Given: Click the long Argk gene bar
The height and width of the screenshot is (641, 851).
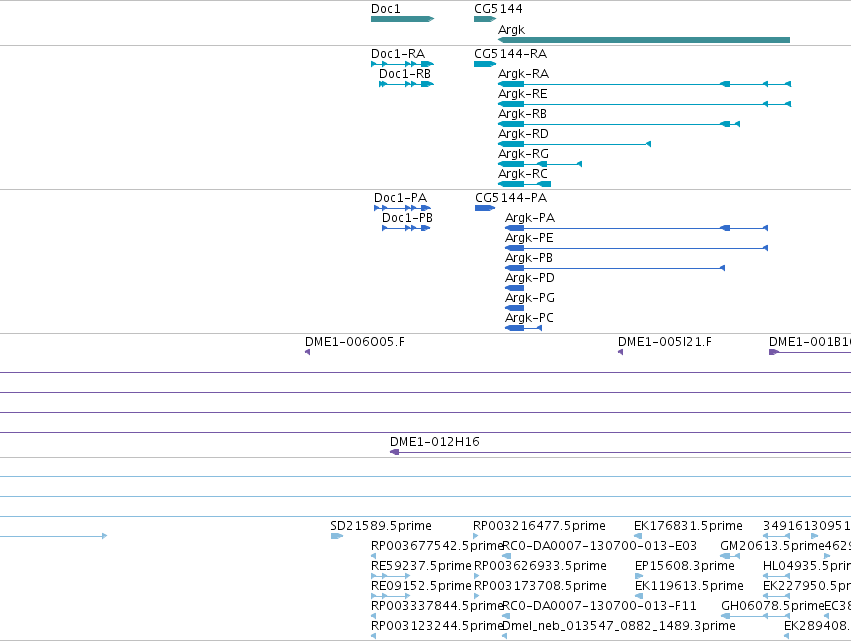Looking at the screenshot, I should coord(644,40).
